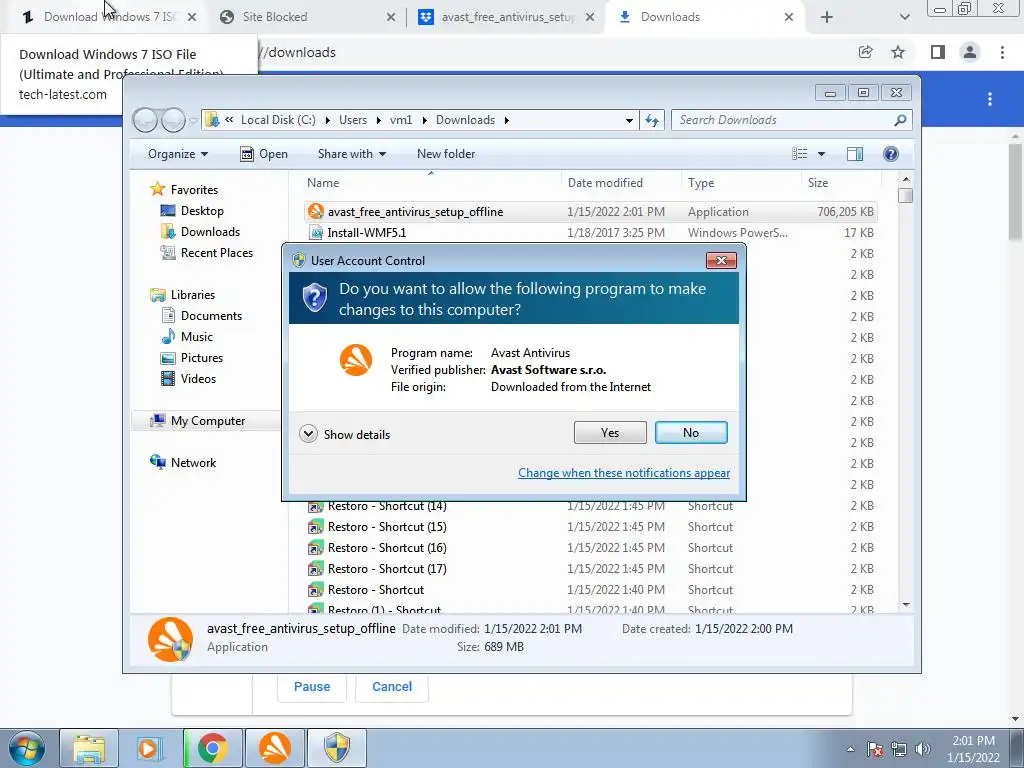Click Chrome share page icon
Viewport: 1024px width, 768px height.
pos(865,52)
